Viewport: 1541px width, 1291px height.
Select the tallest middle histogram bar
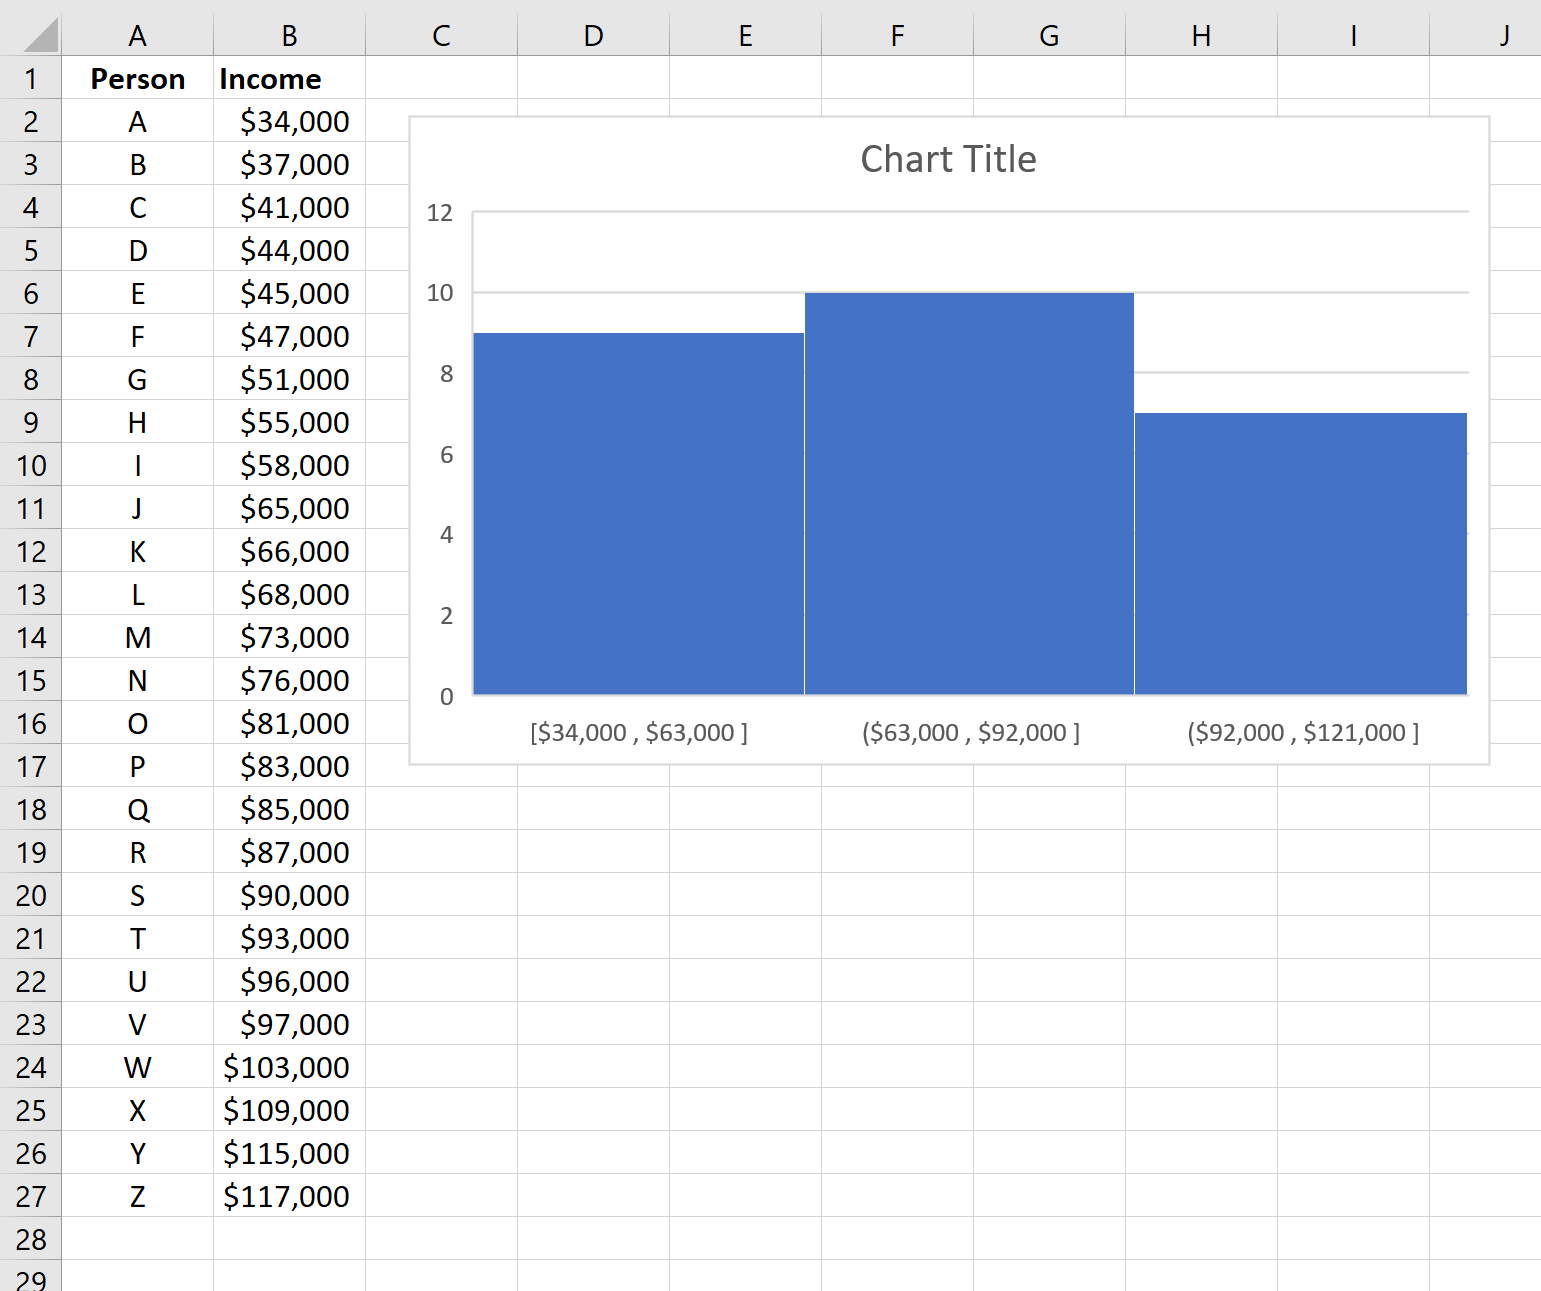pos(968,494)
